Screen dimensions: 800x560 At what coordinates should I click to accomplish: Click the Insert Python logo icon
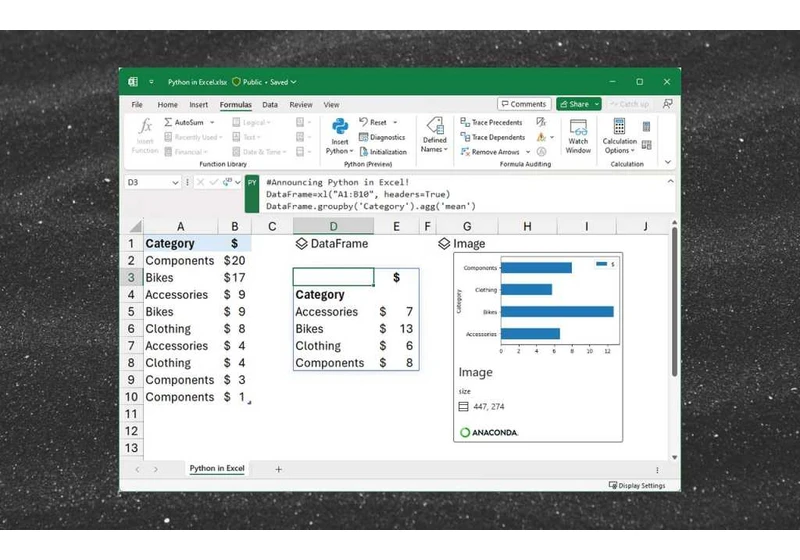pos(340,126)
